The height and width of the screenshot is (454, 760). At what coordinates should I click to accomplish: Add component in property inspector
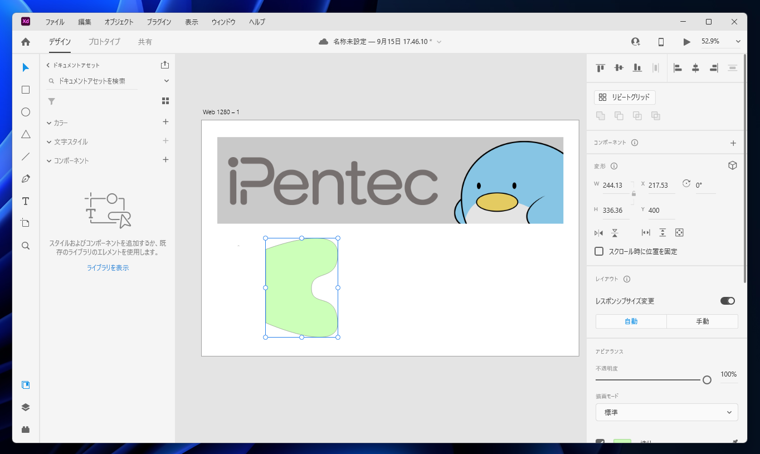pyautogui.click(x=733, y=143)
